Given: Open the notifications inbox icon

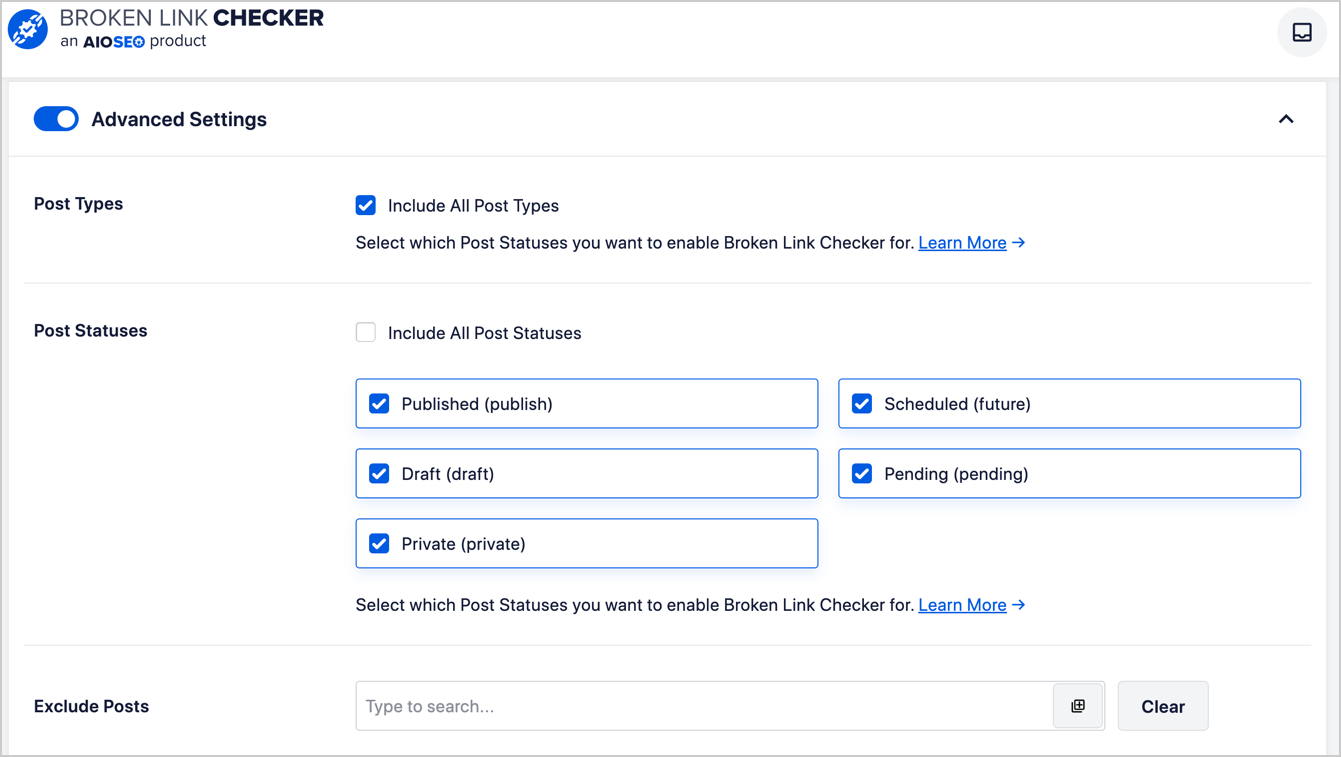Looking at the screenshot, I should coord(1301,32).
